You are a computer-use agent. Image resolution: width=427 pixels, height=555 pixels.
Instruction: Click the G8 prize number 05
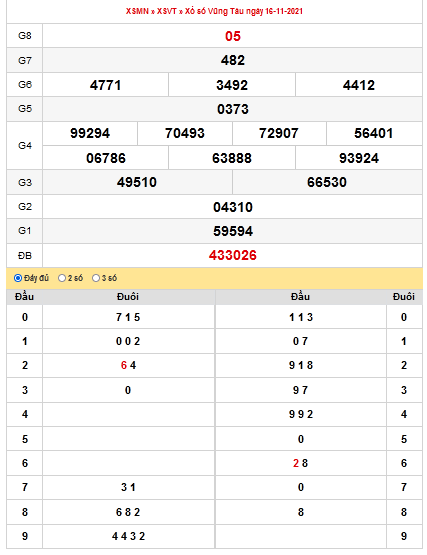click(233, 36)
